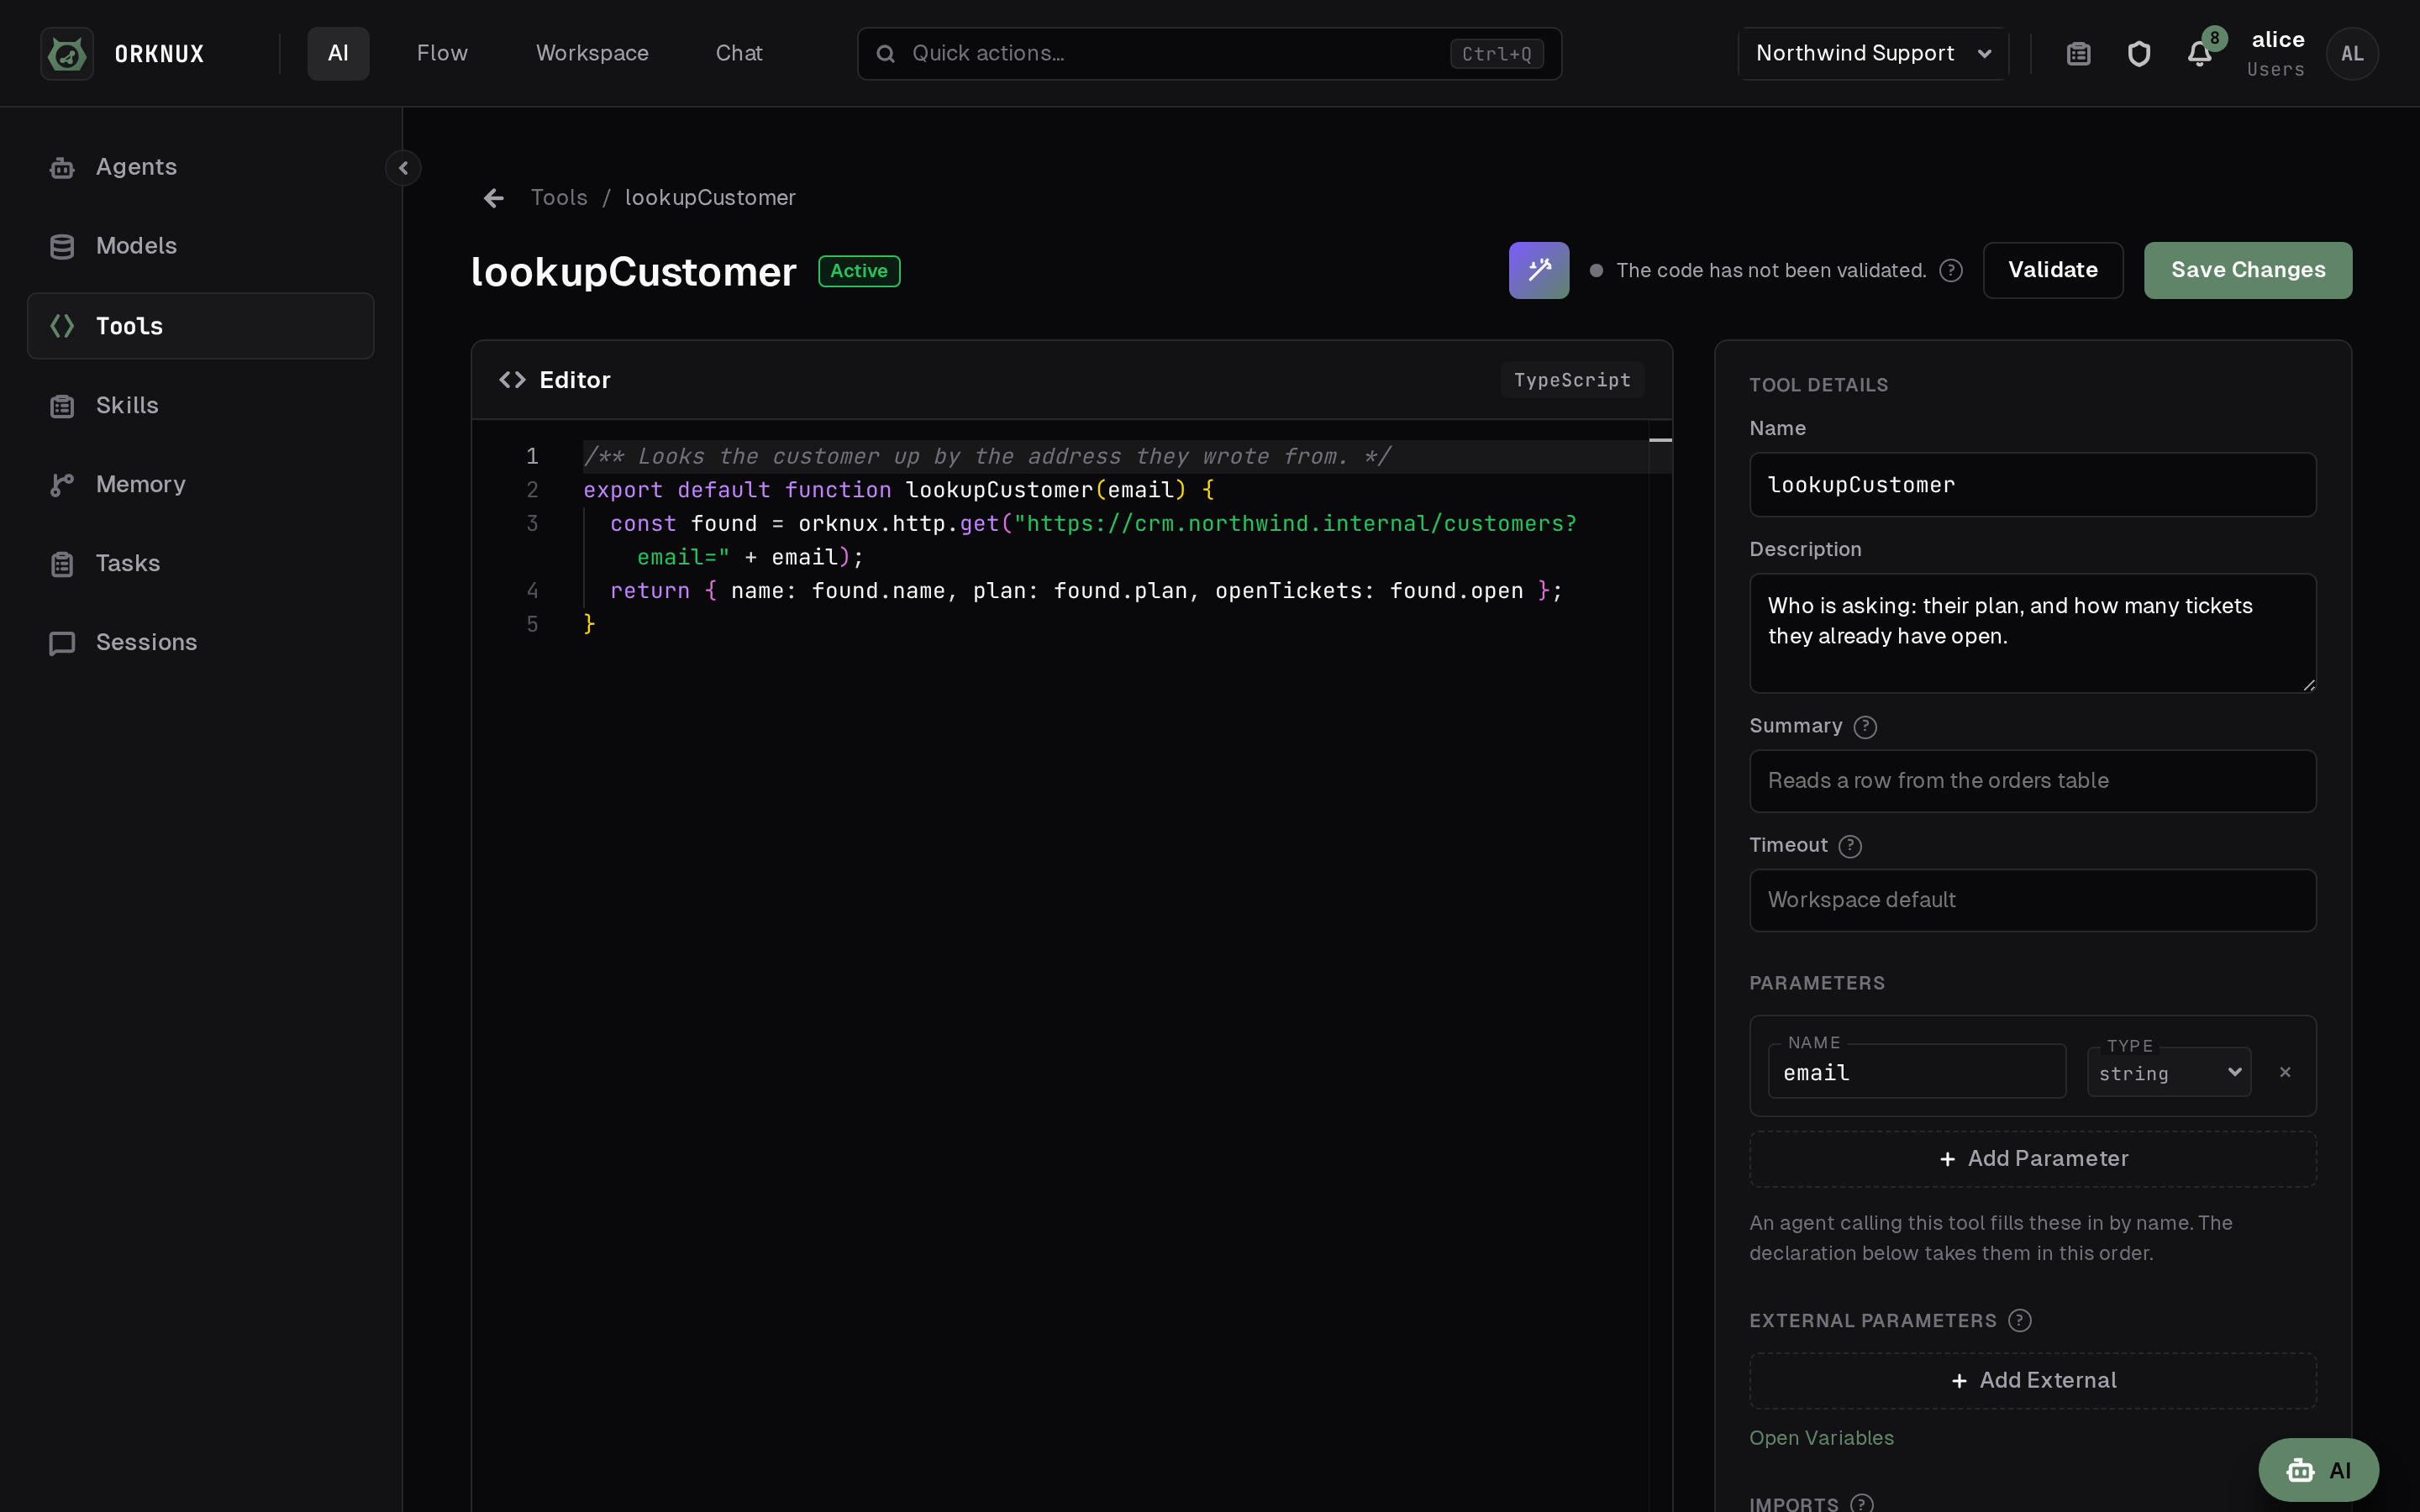Open the validation status help icon
Image resolution: width=2420 pixels, height=1512 pixels.
(x=1951, y=271)
